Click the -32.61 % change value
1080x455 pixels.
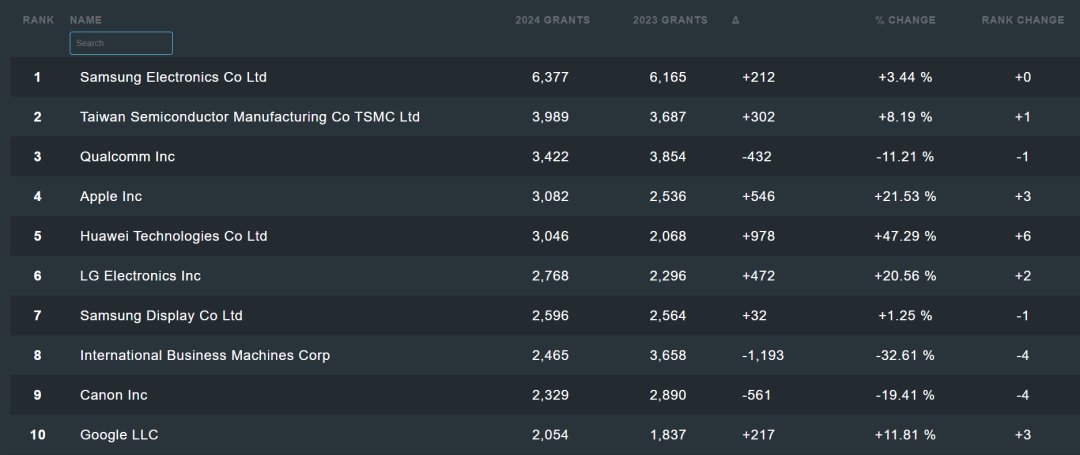click(x=905, y=356)
